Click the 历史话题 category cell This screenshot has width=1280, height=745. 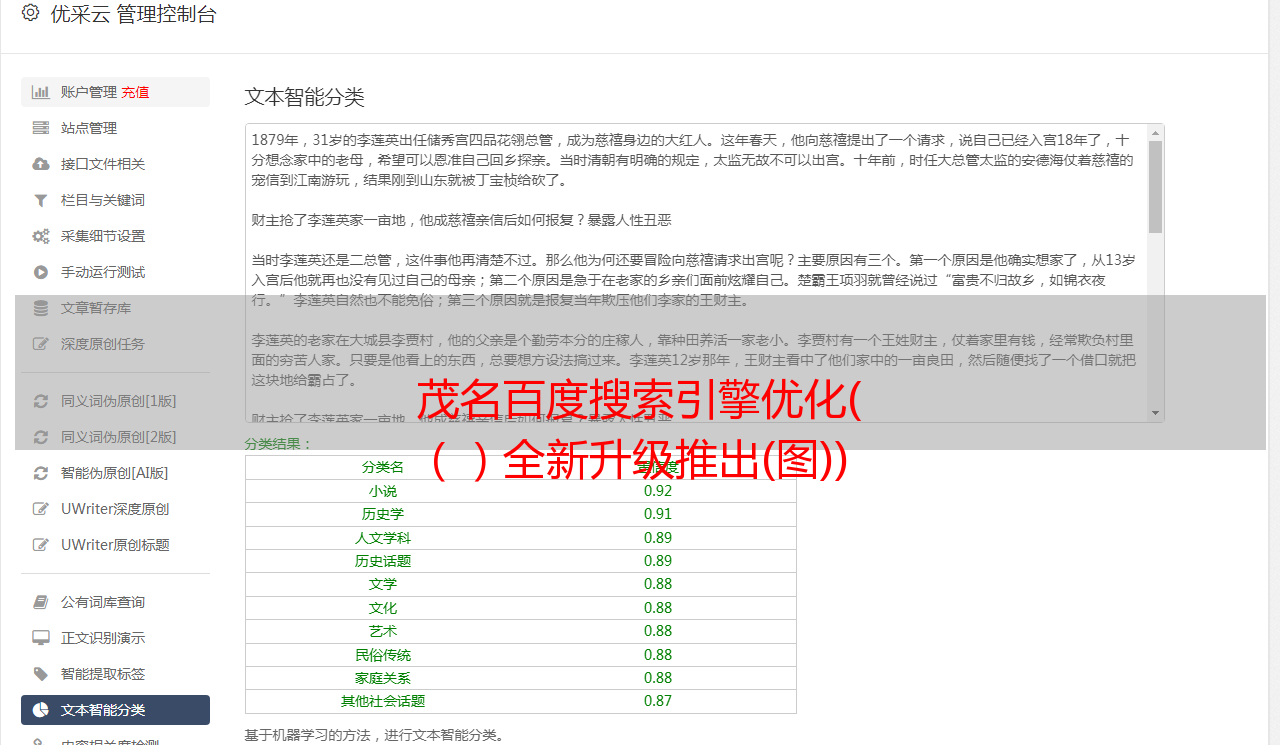(383, 561)
